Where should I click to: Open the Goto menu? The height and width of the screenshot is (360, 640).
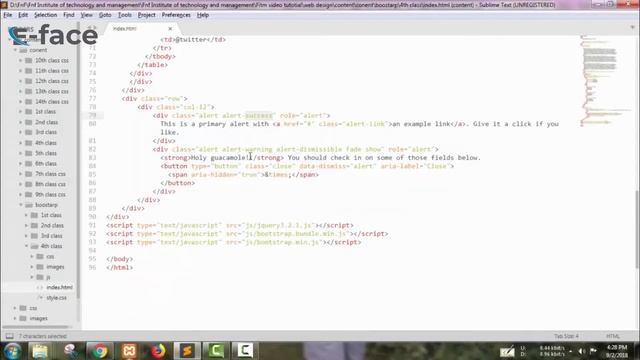[x=105, y=15]
